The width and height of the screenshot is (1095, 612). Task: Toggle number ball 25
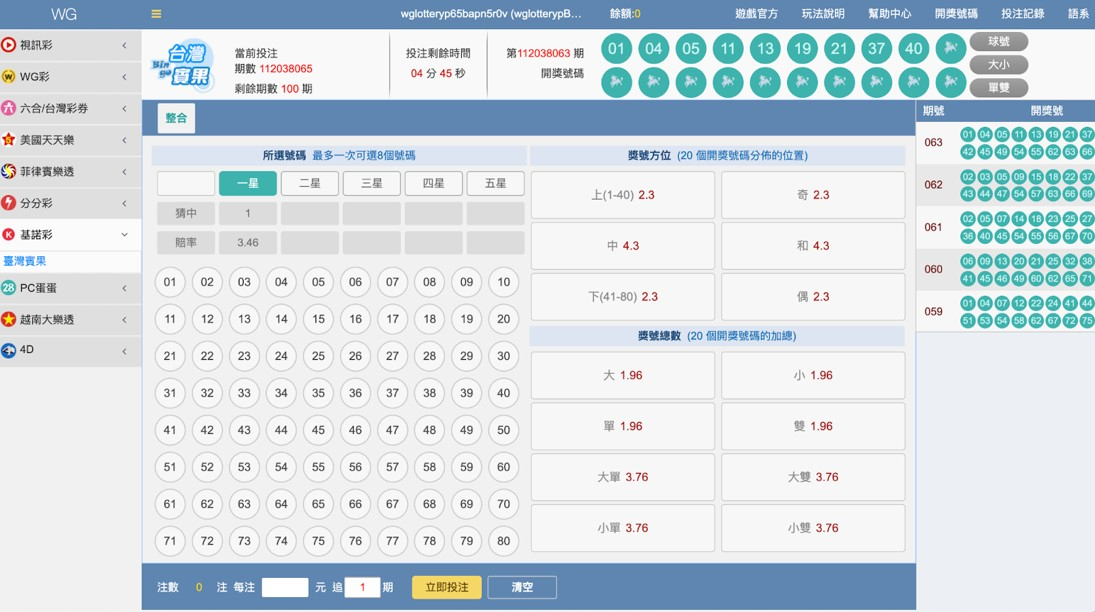coord(318,356)
